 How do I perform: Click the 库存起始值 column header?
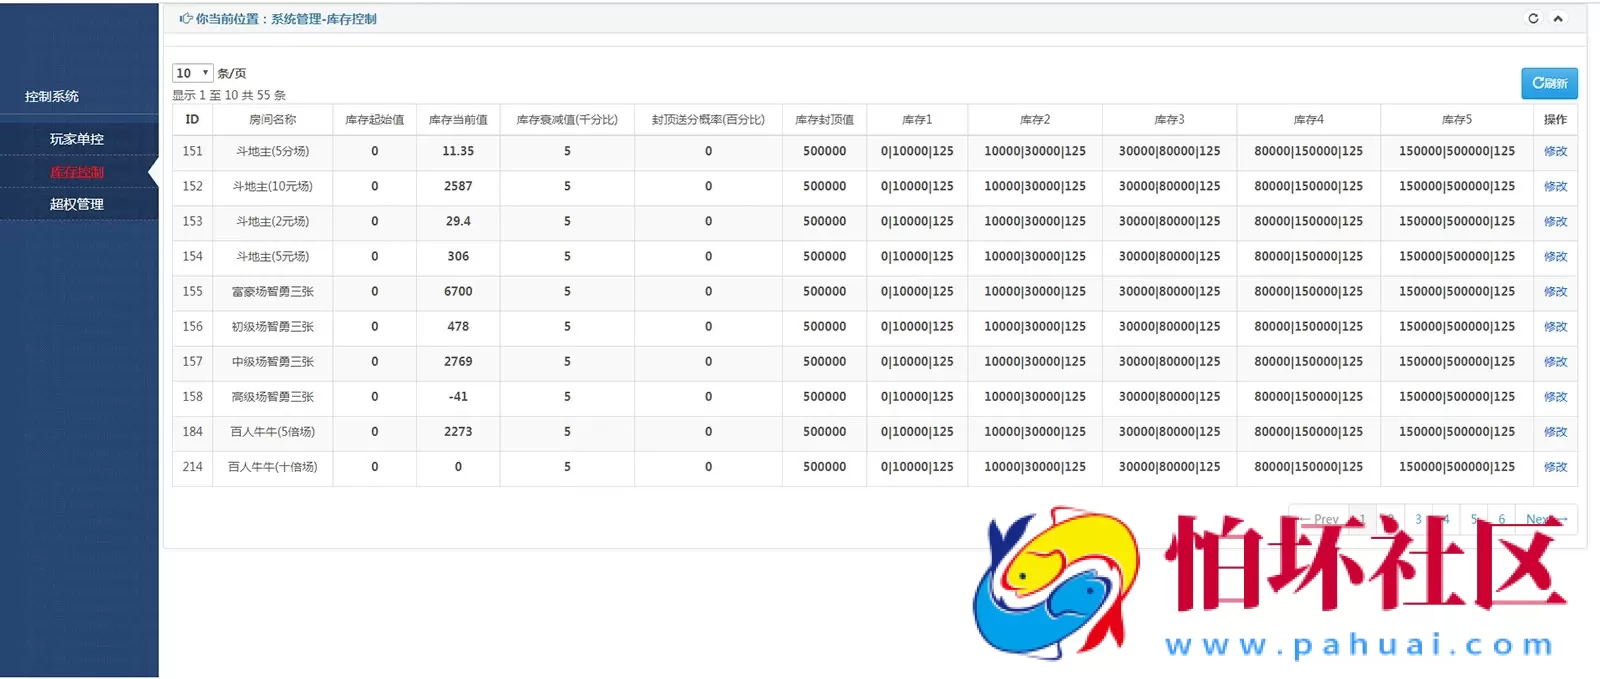pyautogui.click(x=375, y=119)
